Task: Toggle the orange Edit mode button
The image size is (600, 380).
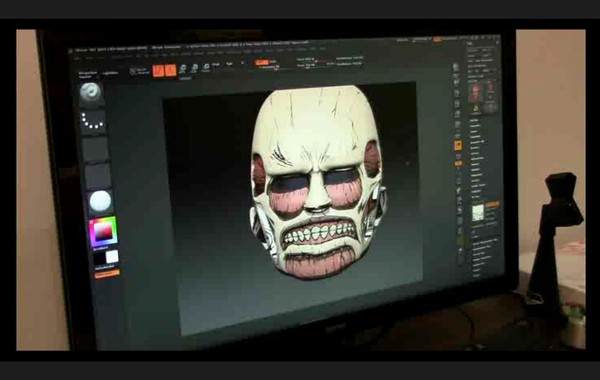Action: pos(158,71)
